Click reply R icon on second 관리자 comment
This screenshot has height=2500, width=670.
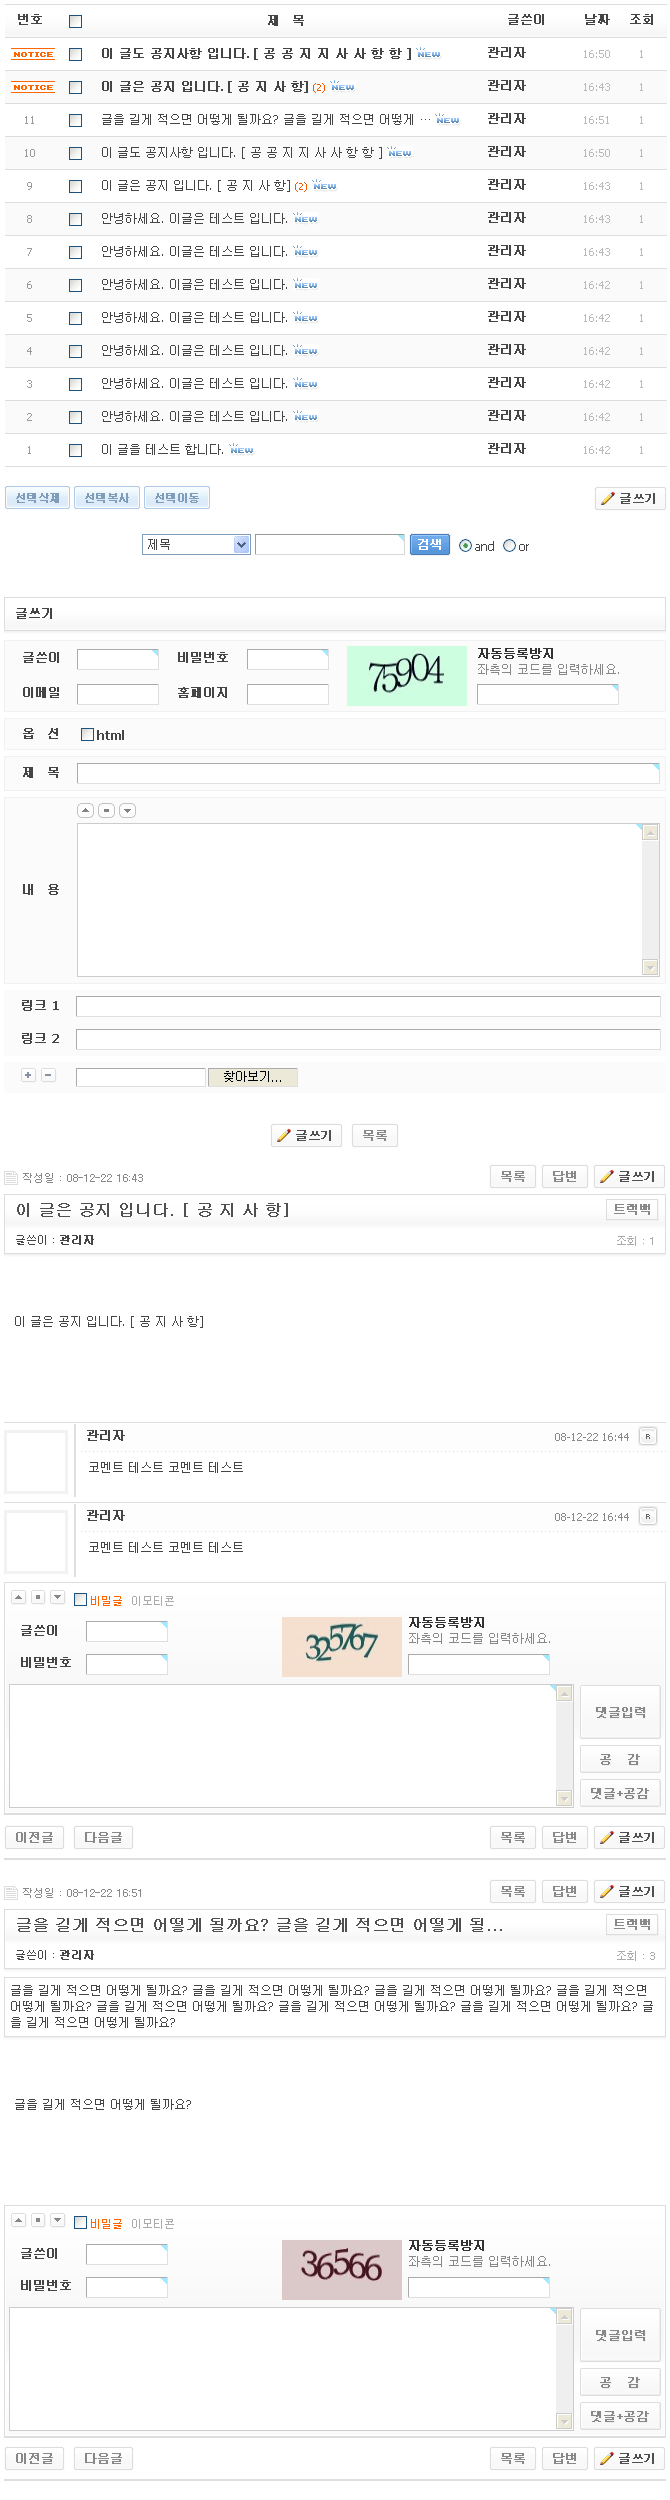(x=648, y=1516)
